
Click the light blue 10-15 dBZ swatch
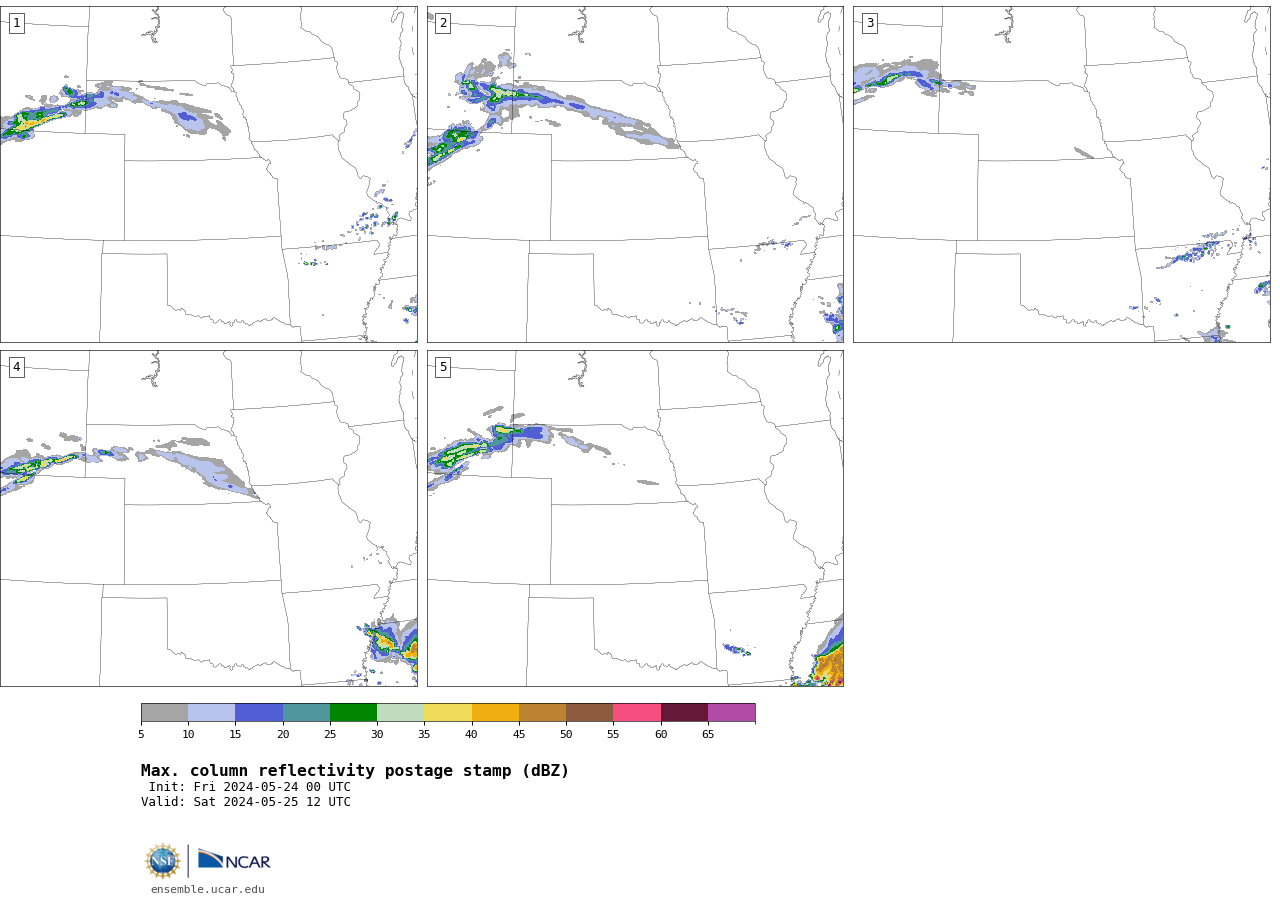coord(212,712)
